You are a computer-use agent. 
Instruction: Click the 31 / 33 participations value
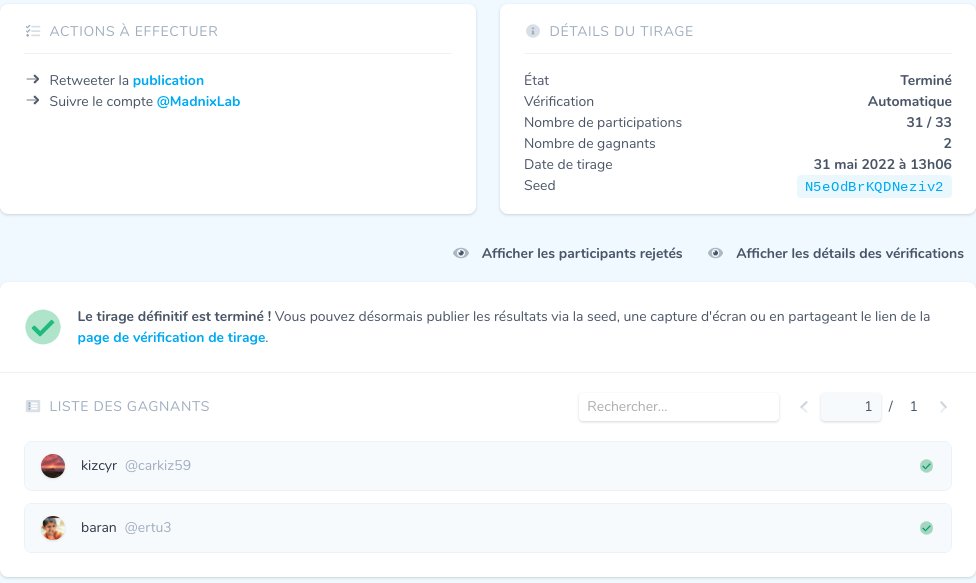[x=929, y=123]
